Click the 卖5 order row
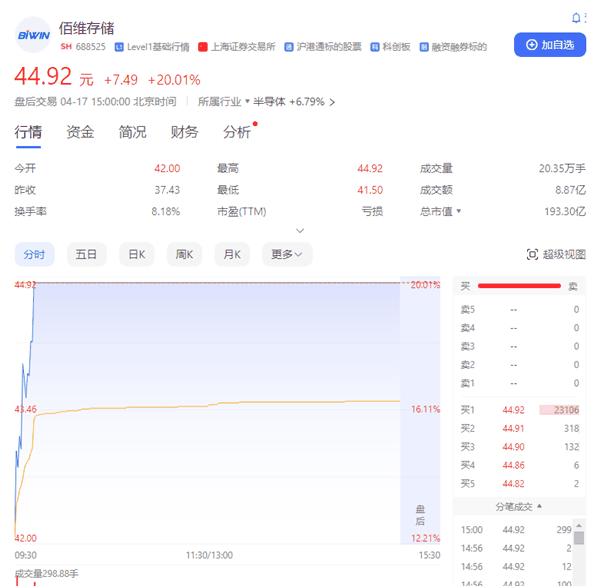This screenshot has height=586, width=600. click(519, 309)
